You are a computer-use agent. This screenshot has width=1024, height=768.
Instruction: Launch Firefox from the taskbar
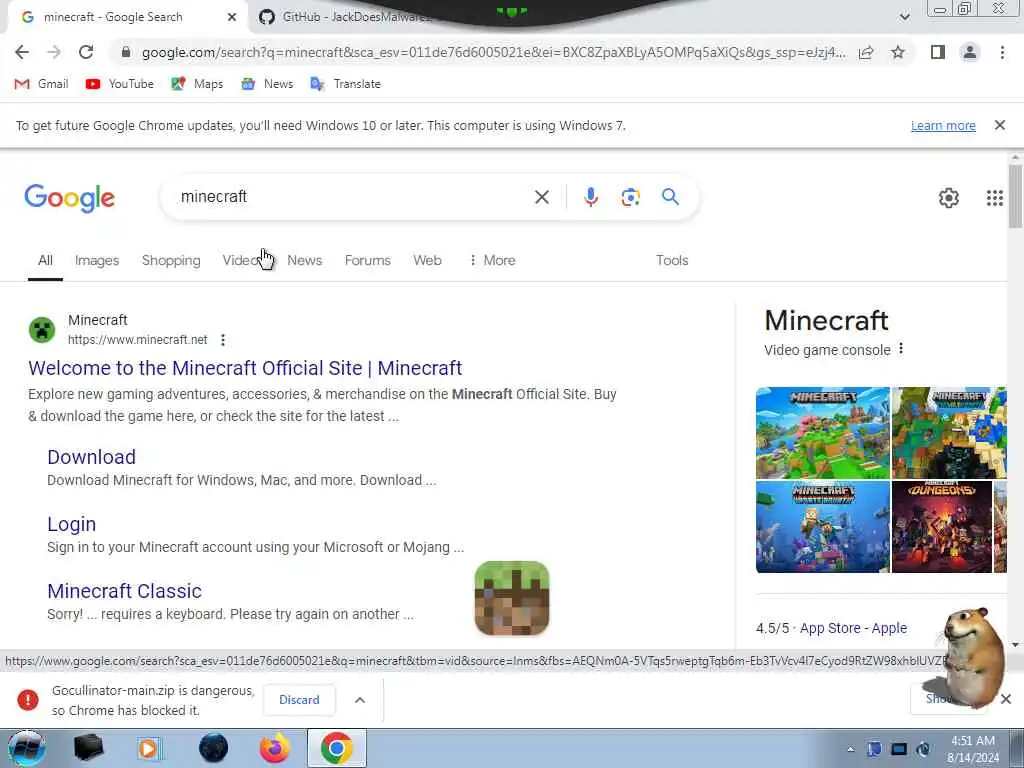click(x=275, y=748)
